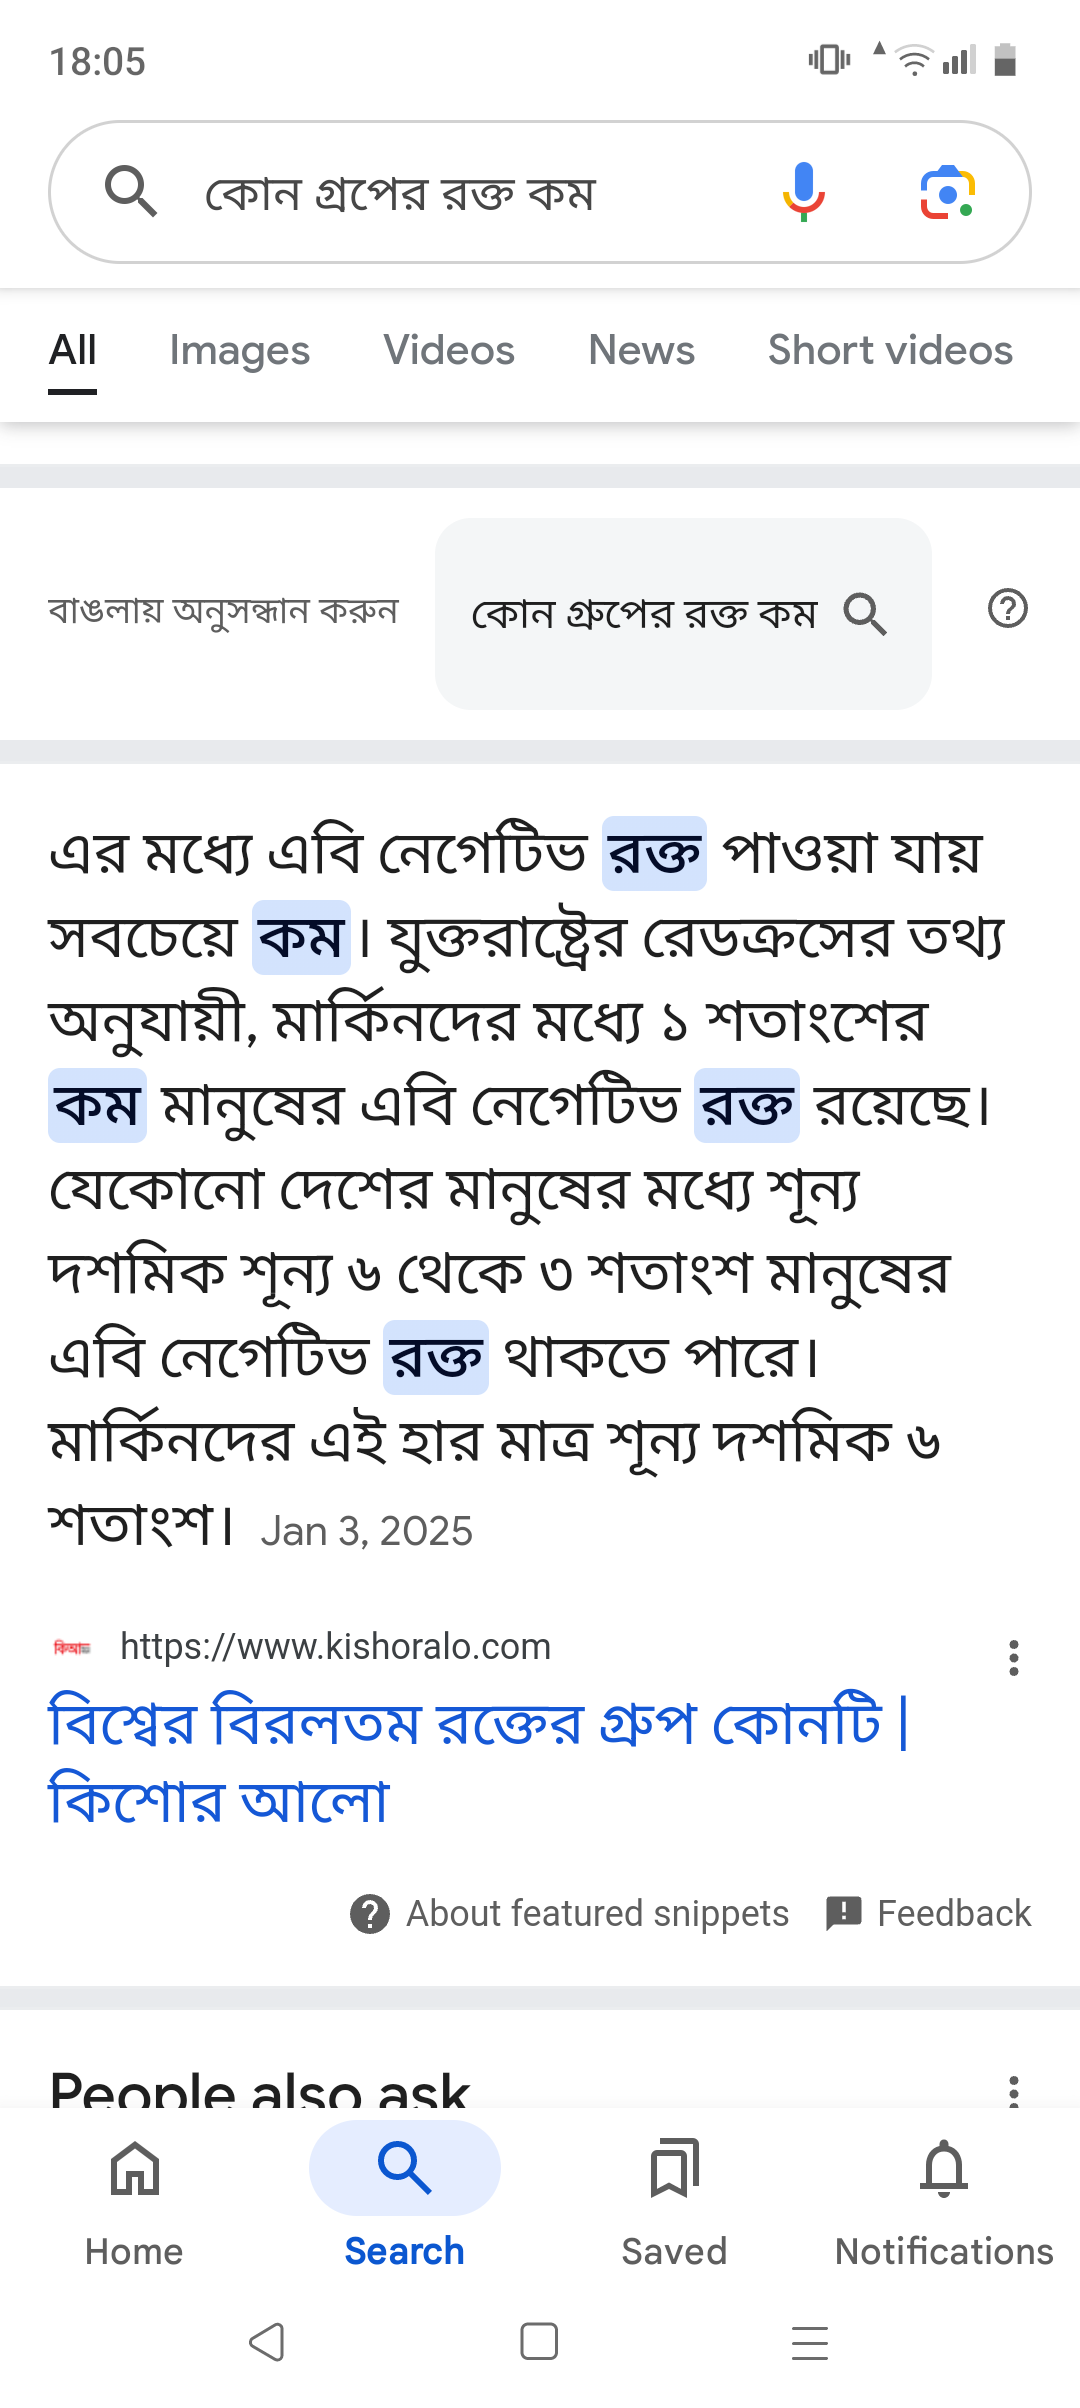Open three-dot menu beside People also ask
This screenshot has height=2408, width=1080.
click(x=1014, y=2091)
